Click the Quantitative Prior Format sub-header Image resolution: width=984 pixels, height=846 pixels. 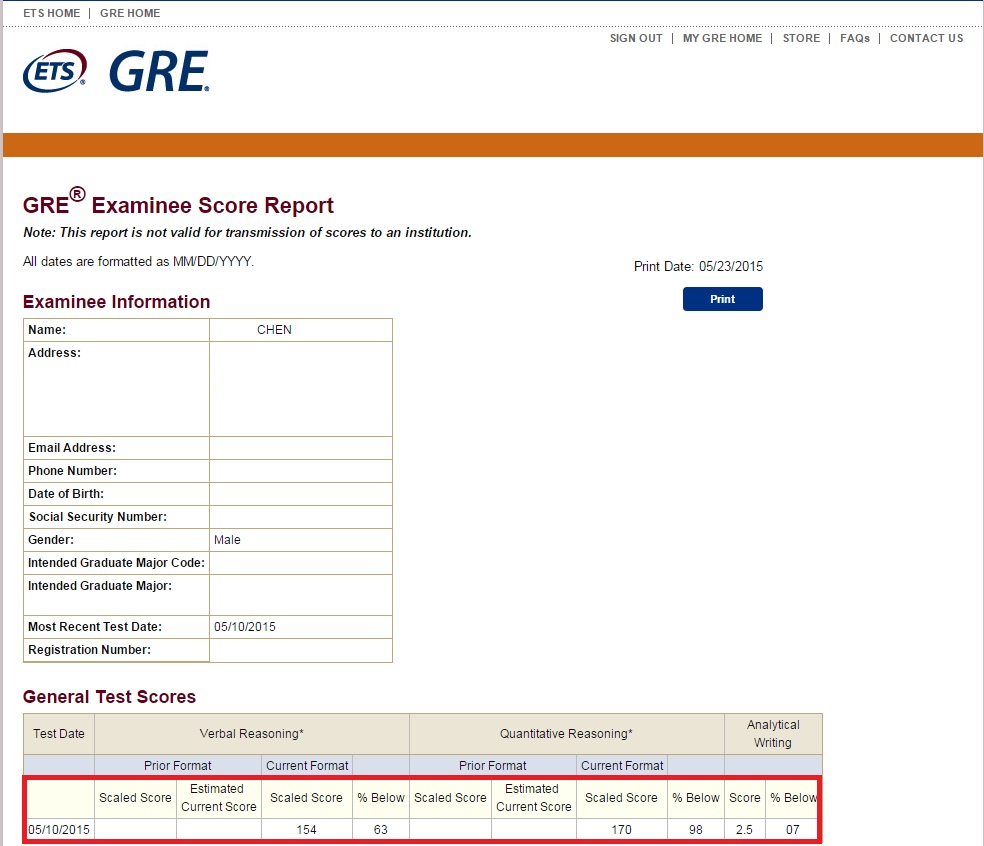[493, 766]
